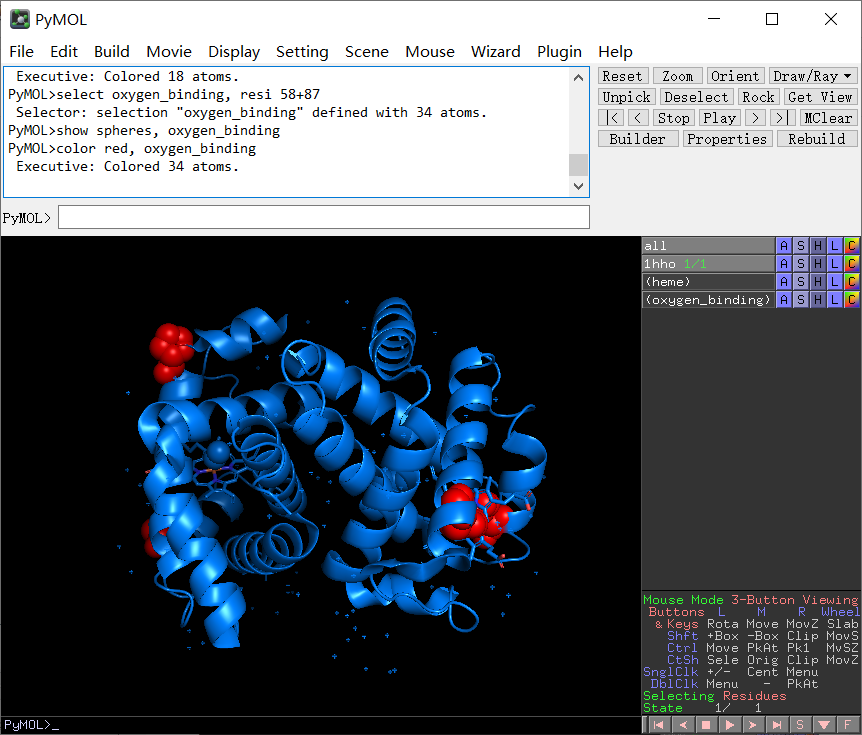Toggle the Rock button
This screenshot has width=862, height=735.
click(758, 97)
